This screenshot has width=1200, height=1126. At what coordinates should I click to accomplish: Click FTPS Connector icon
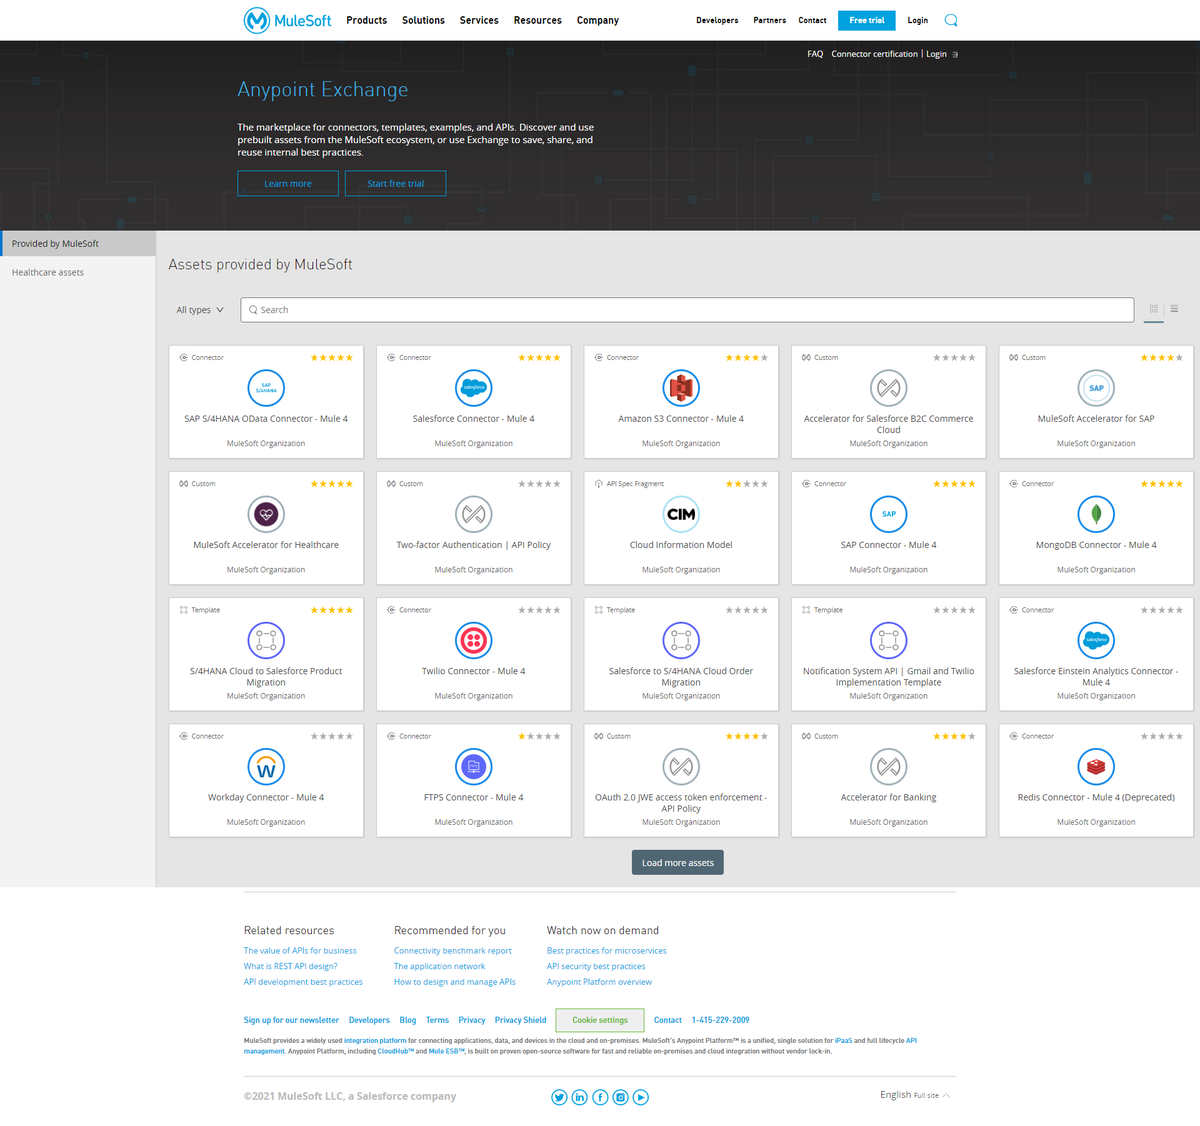pos(474,767)
